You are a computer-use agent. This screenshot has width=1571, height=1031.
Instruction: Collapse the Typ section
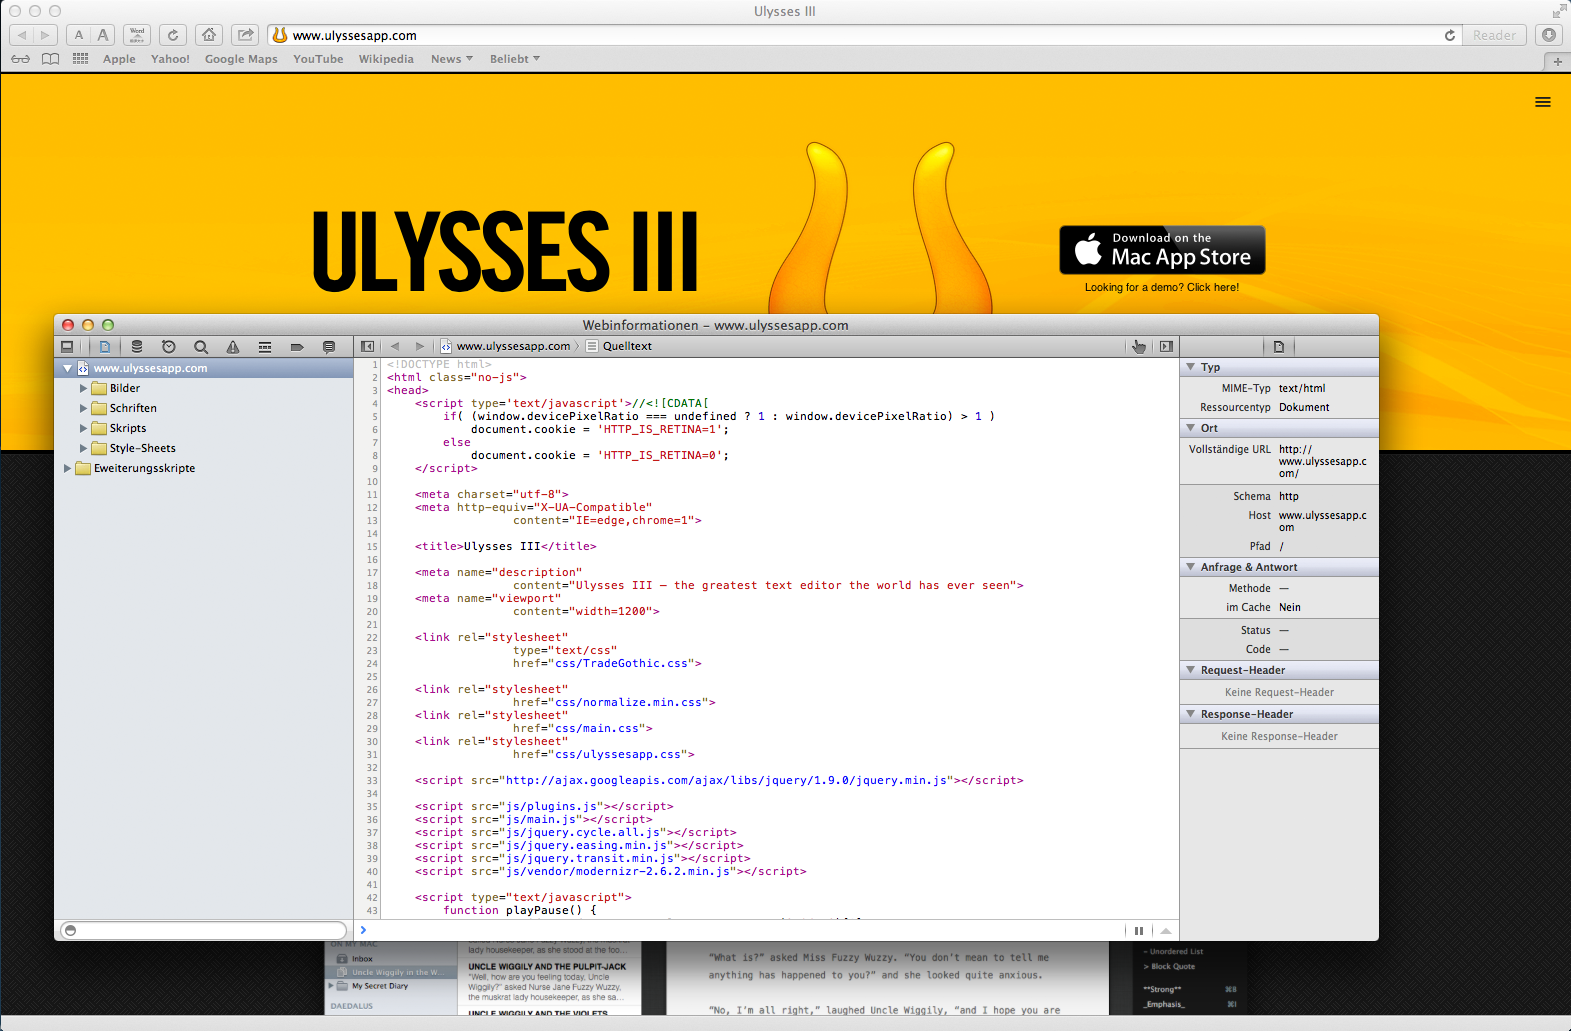click(x=1191, y=367)
